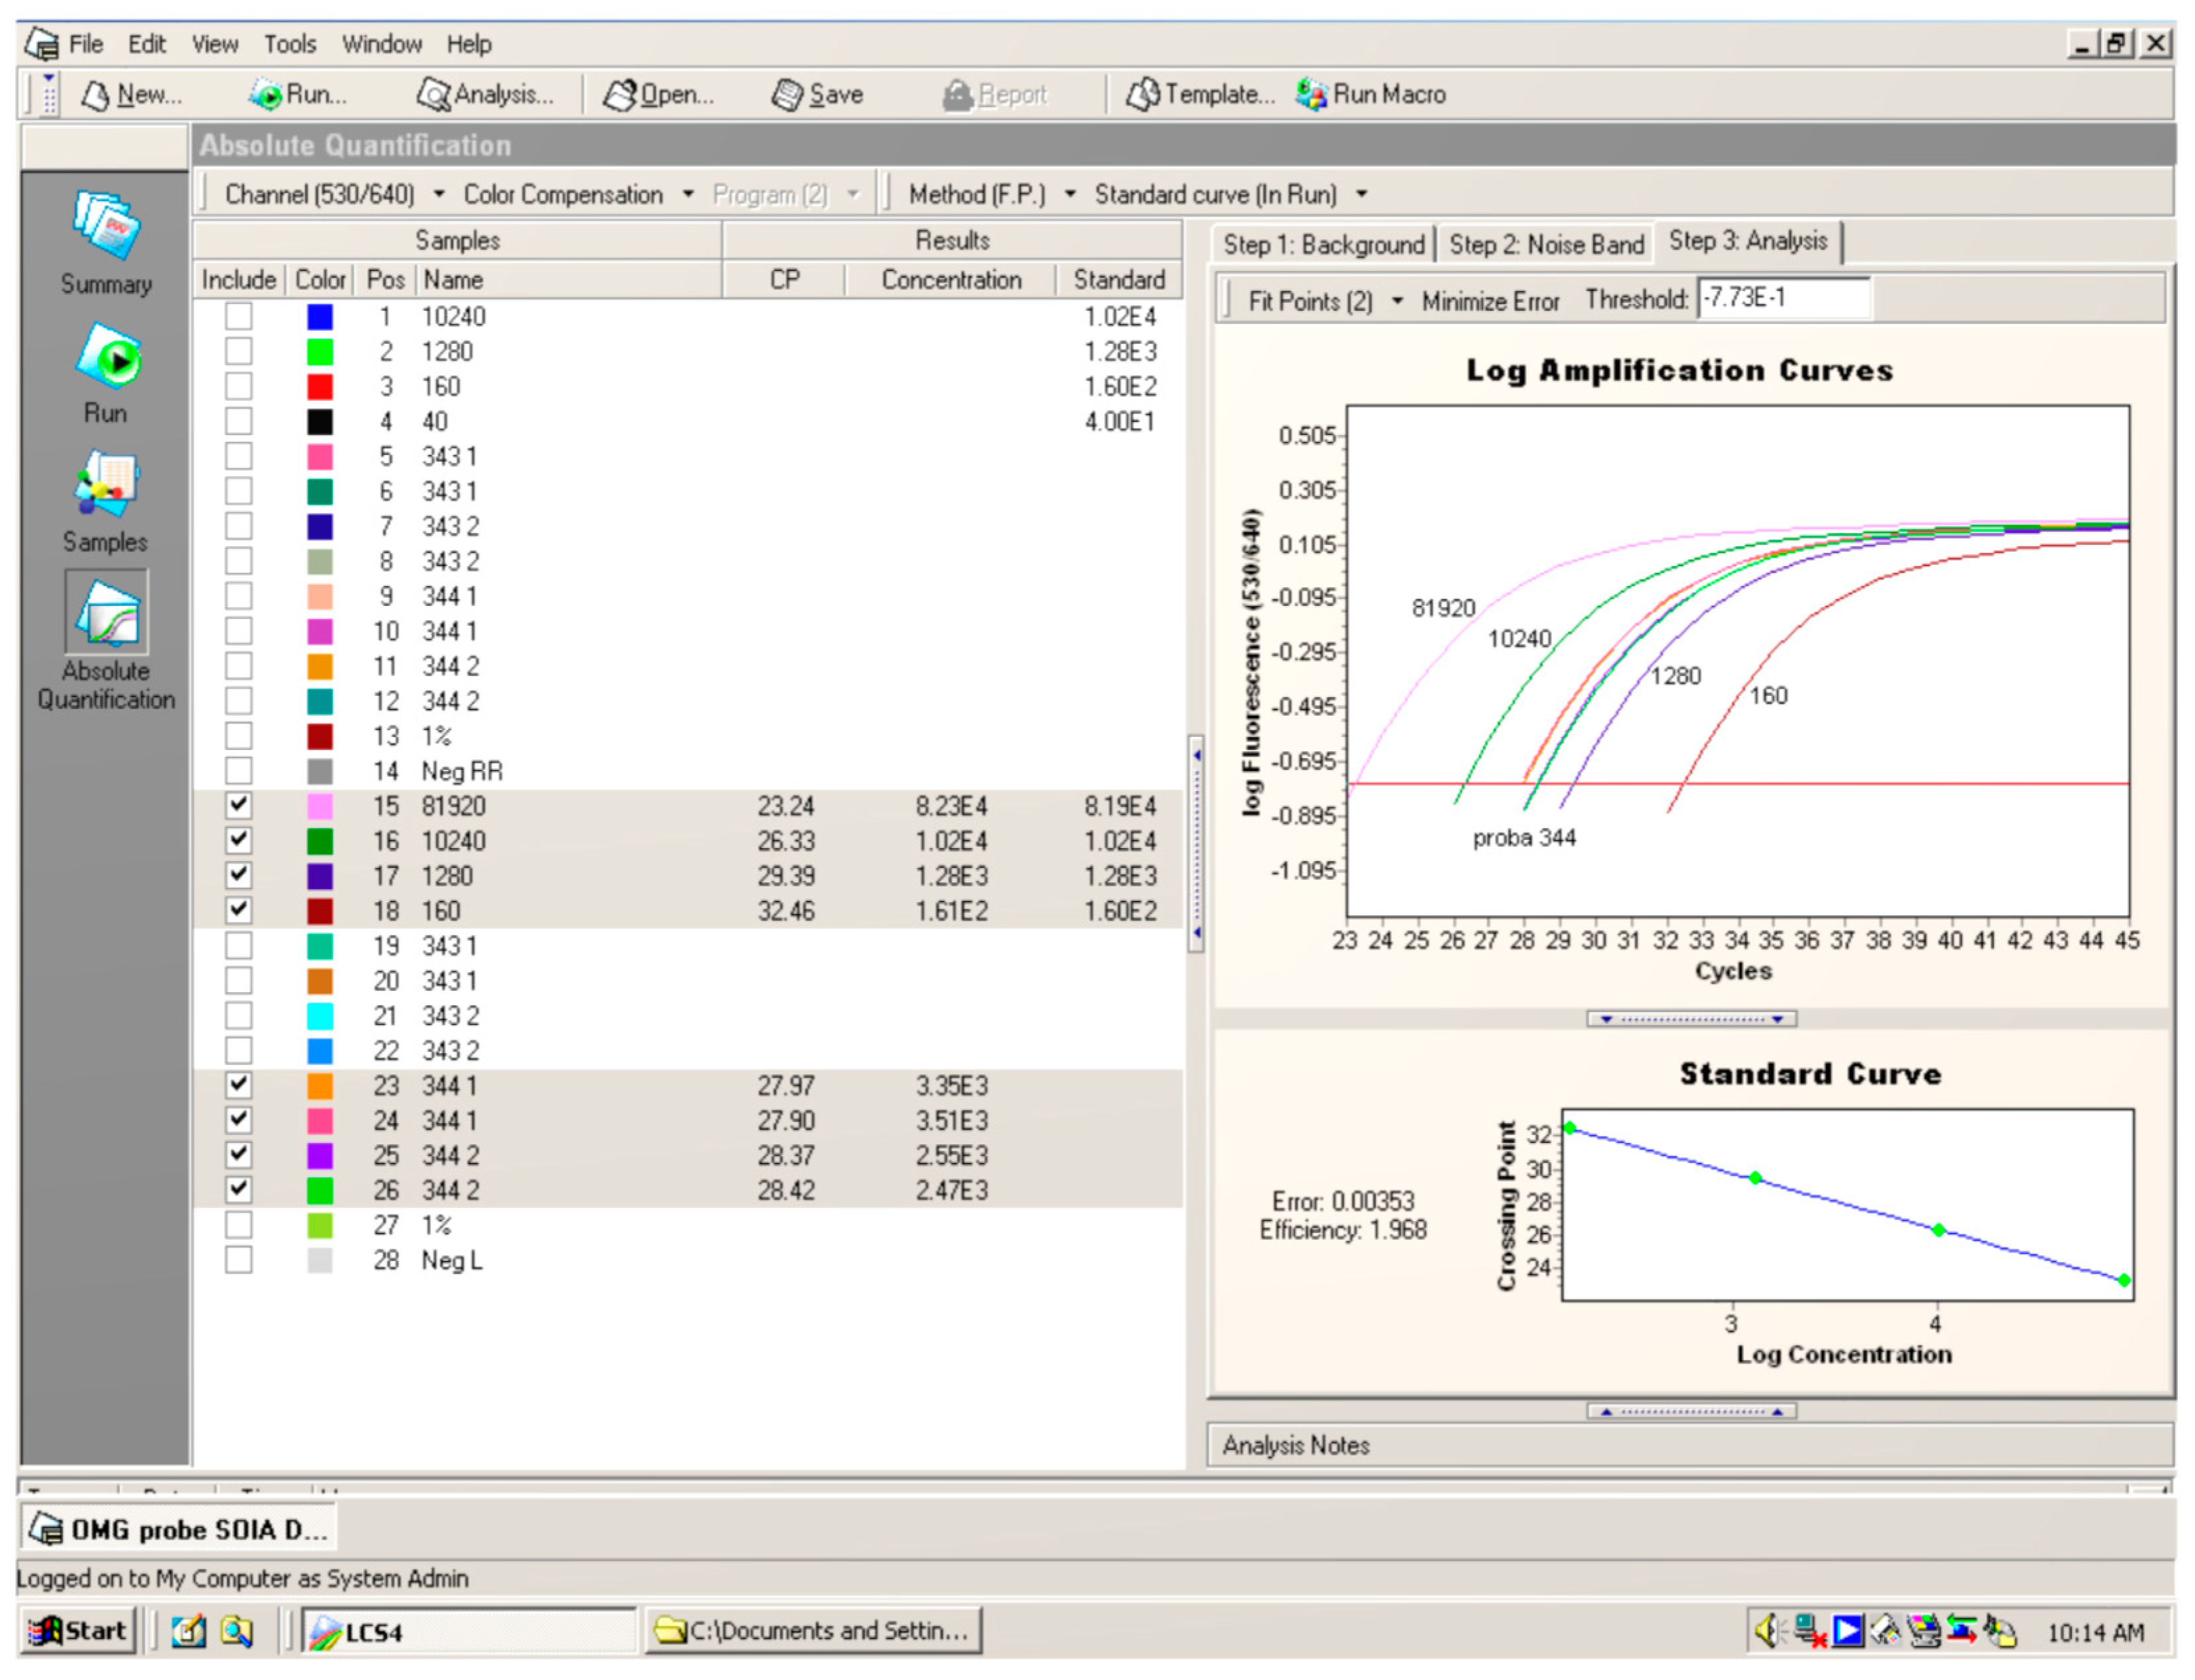Open the Summary module in sidebar

click(106, 227)
